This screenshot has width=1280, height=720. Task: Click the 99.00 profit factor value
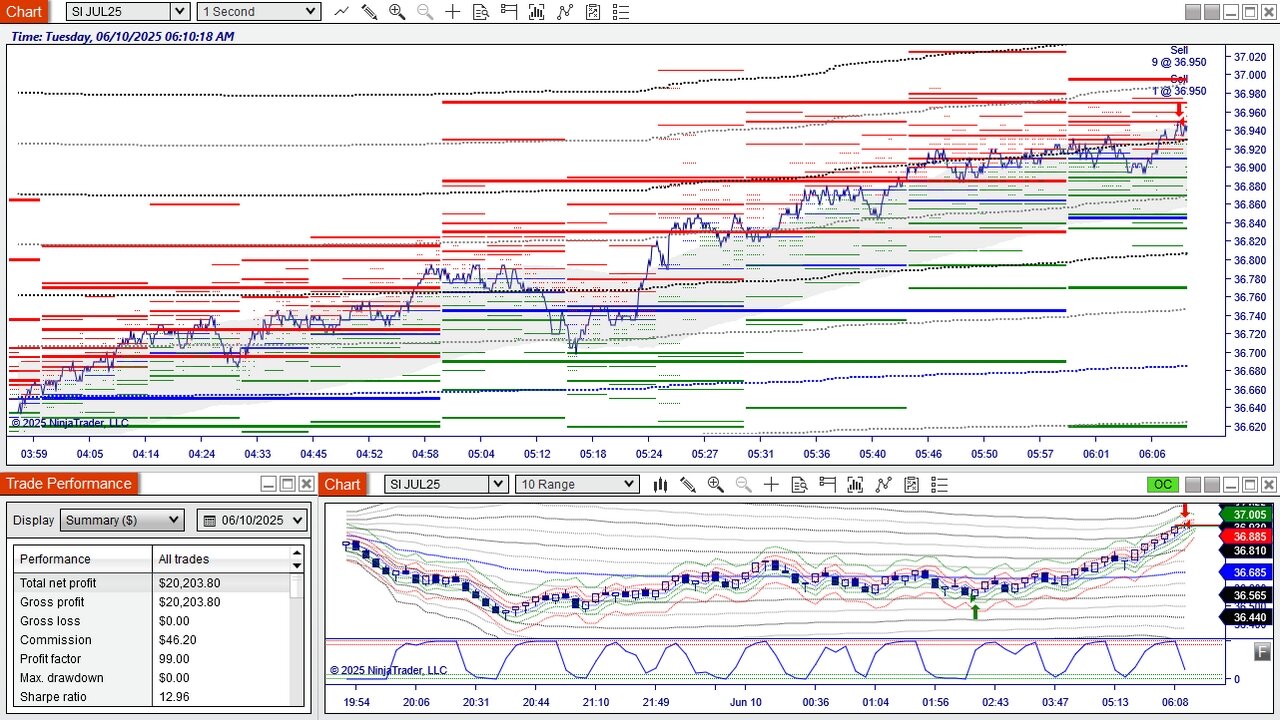174,659
